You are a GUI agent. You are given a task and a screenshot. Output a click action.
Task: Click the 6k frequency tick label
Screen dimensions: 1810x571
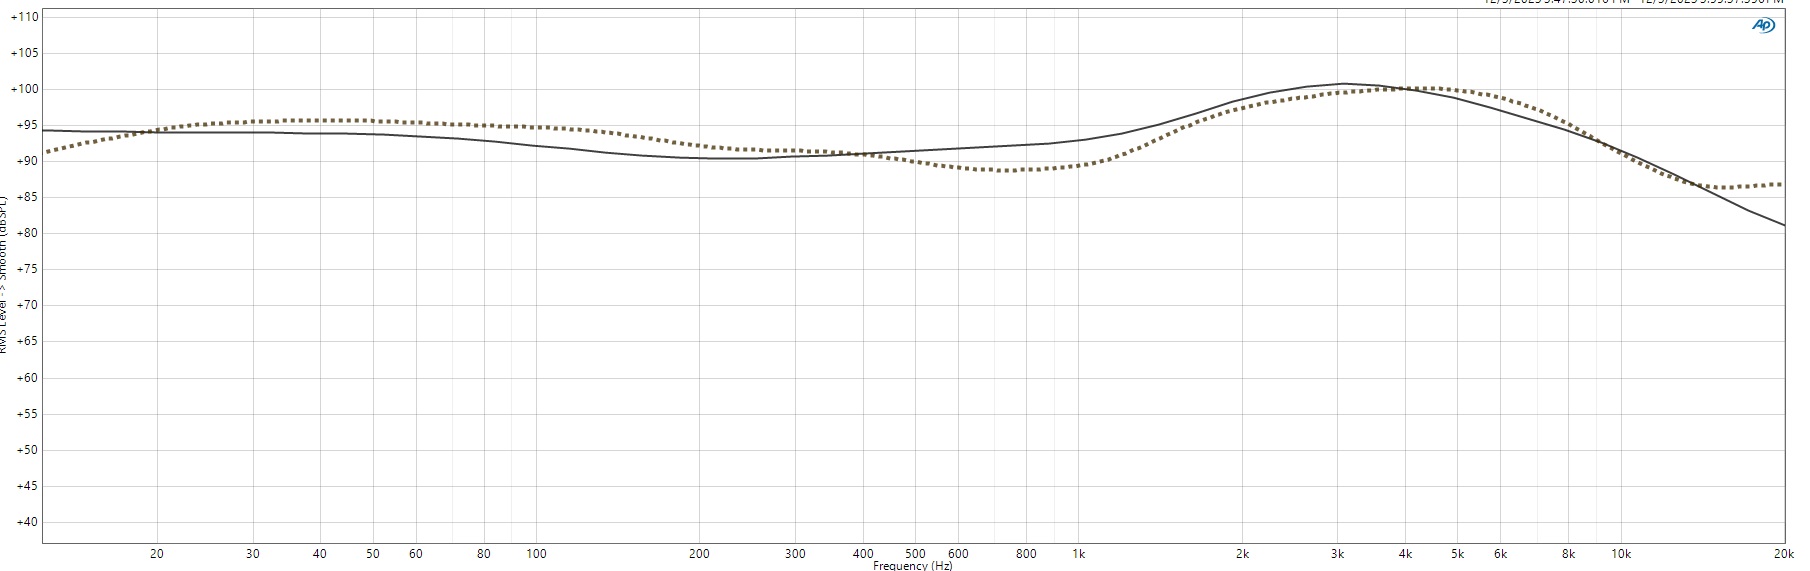1501,553
